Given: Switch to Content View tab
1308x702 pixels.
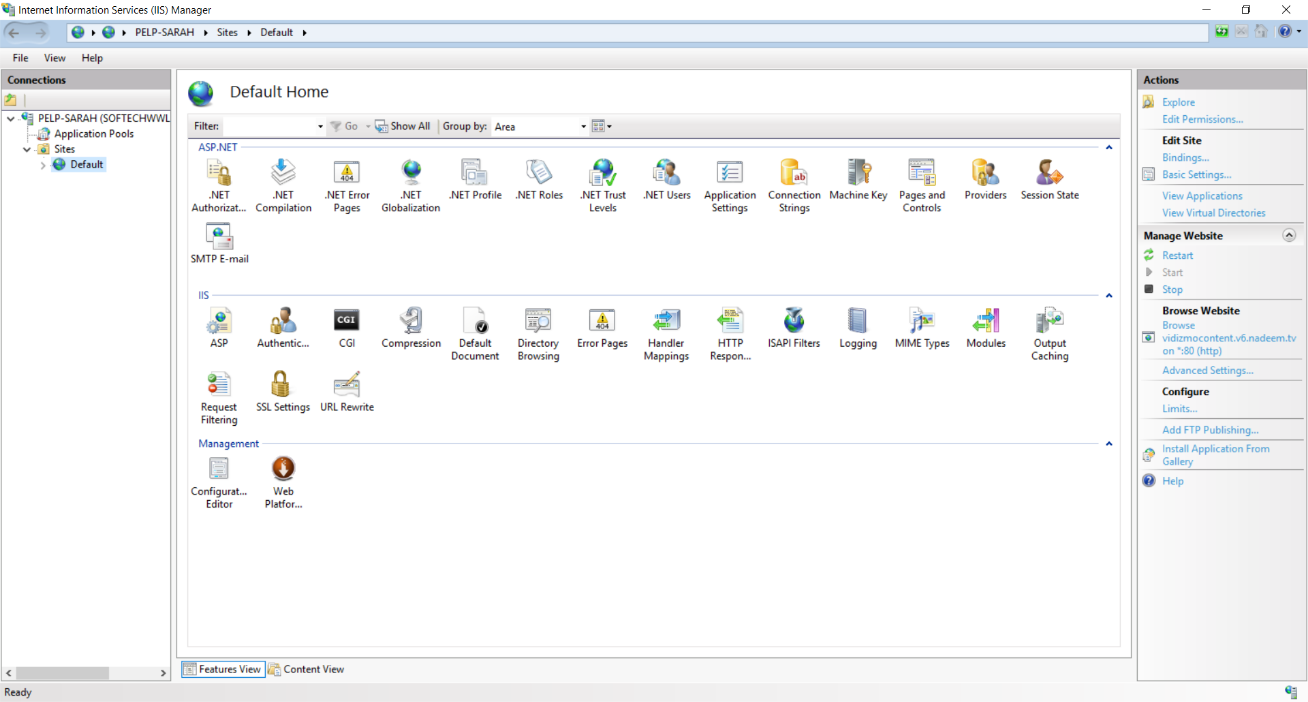Looking at the screenshot, I should [306, 669].
